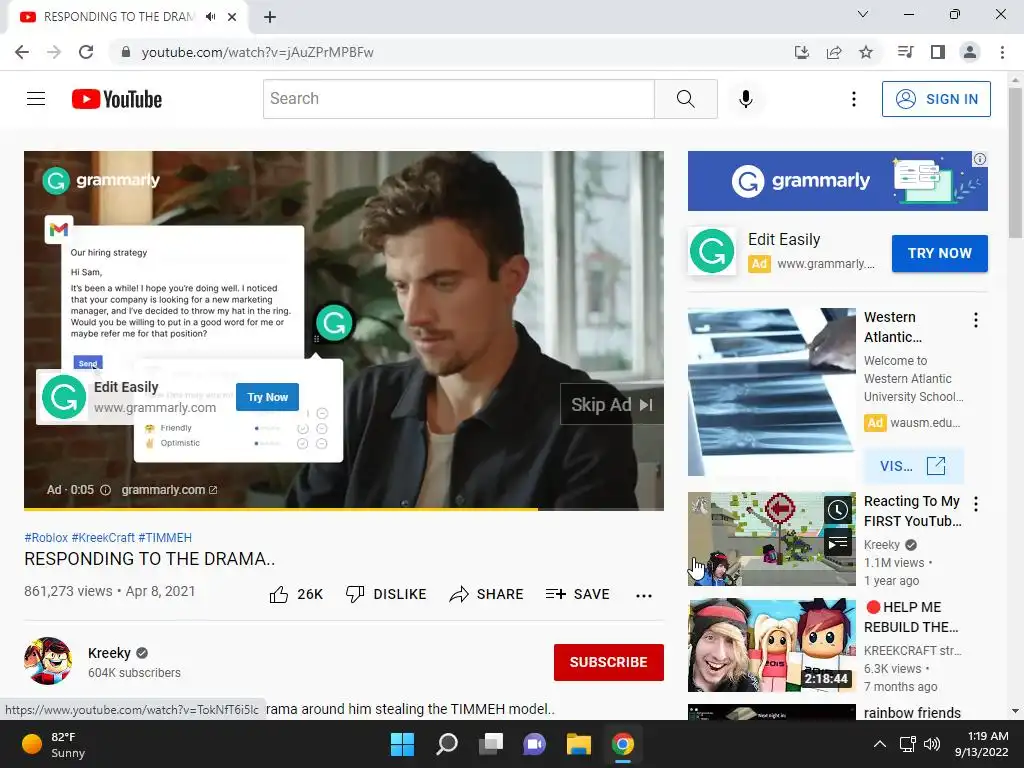Open the #TIMMEH hashtag
The width and height of the screenshot is (1024, 768).
coord(165,537)
